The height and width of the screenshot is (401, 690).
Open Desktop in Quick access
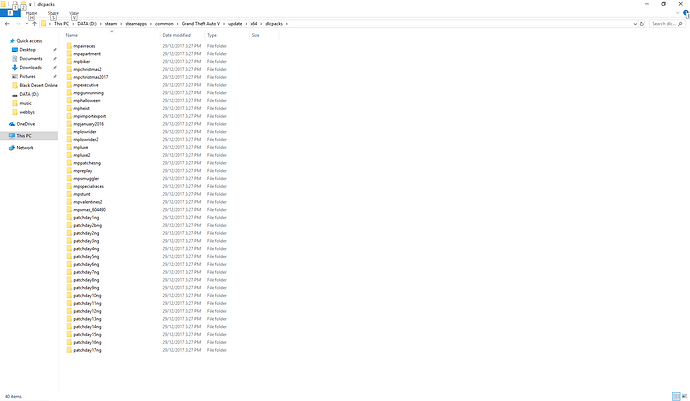pos(27,50)
